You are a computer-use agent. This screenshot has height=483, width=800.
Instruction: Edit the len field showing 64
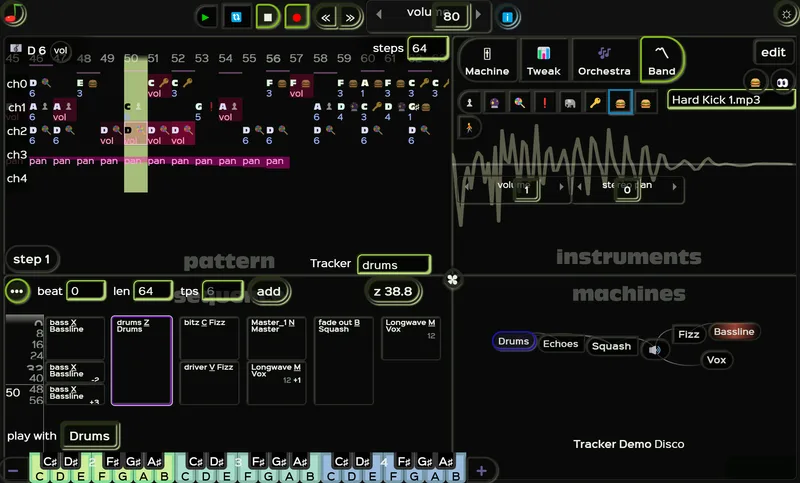coord(153,291)
